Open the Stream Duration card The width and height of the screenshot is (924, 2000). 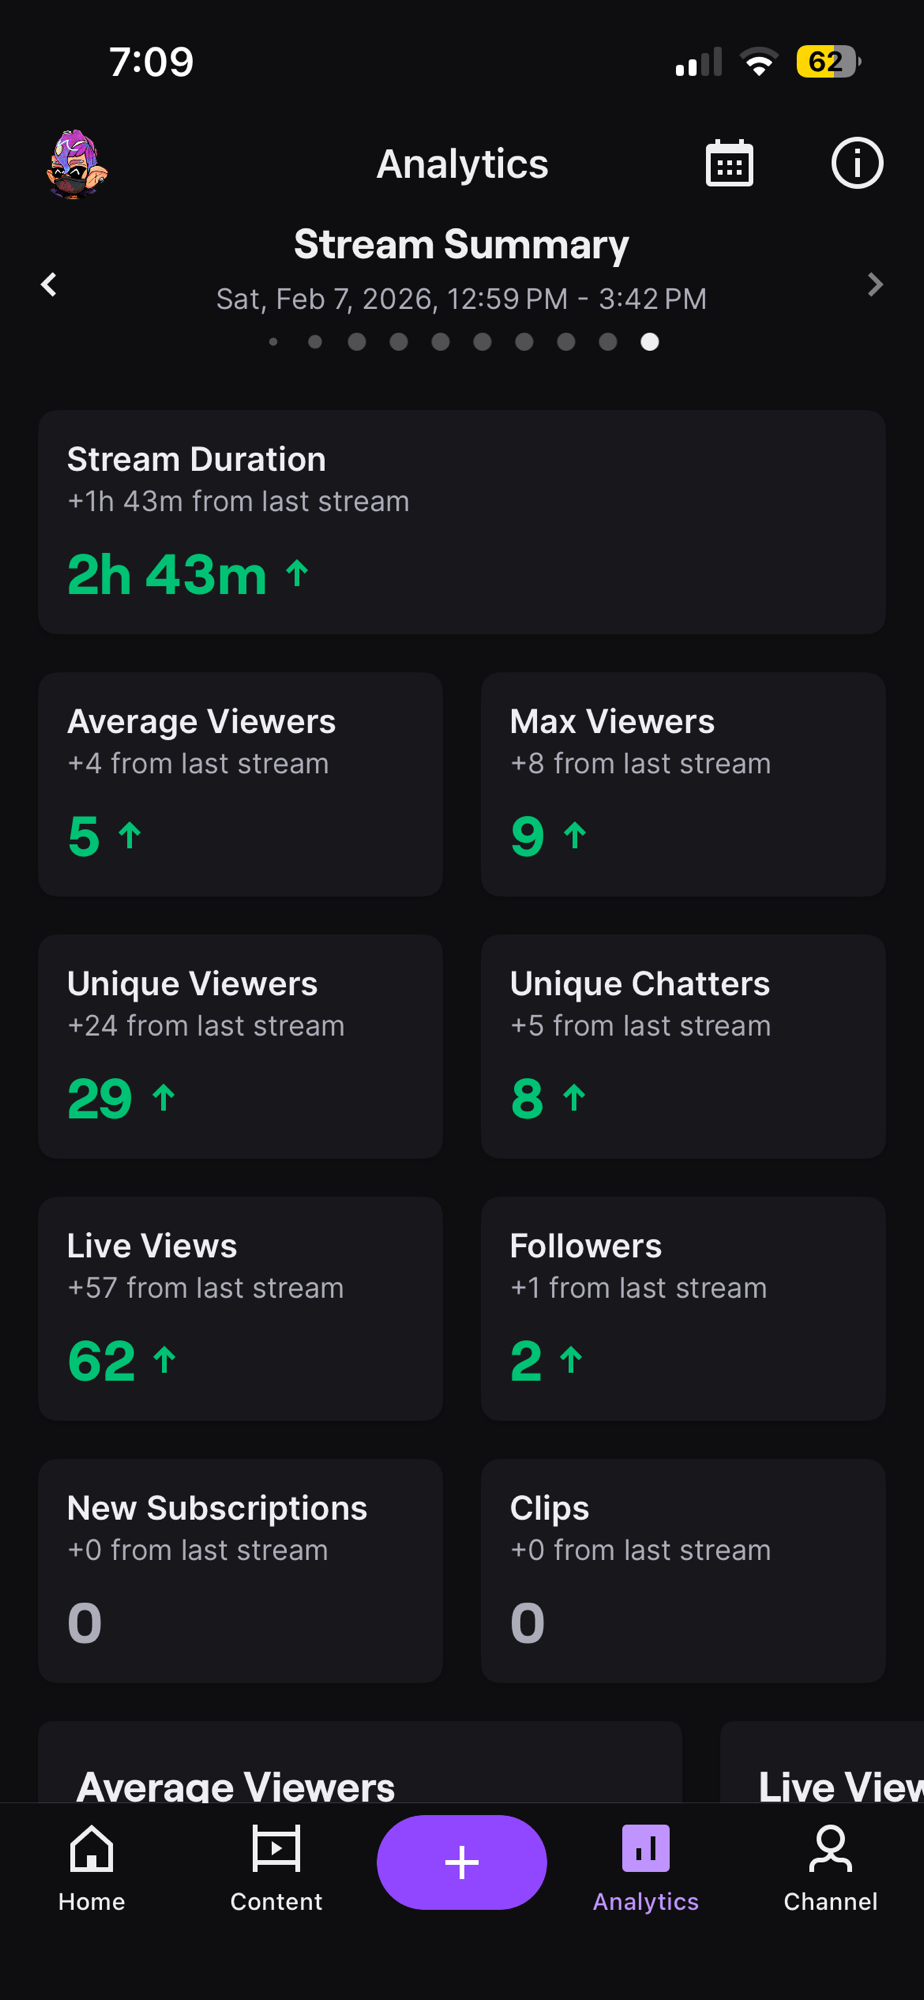click(x=462, y=522)
